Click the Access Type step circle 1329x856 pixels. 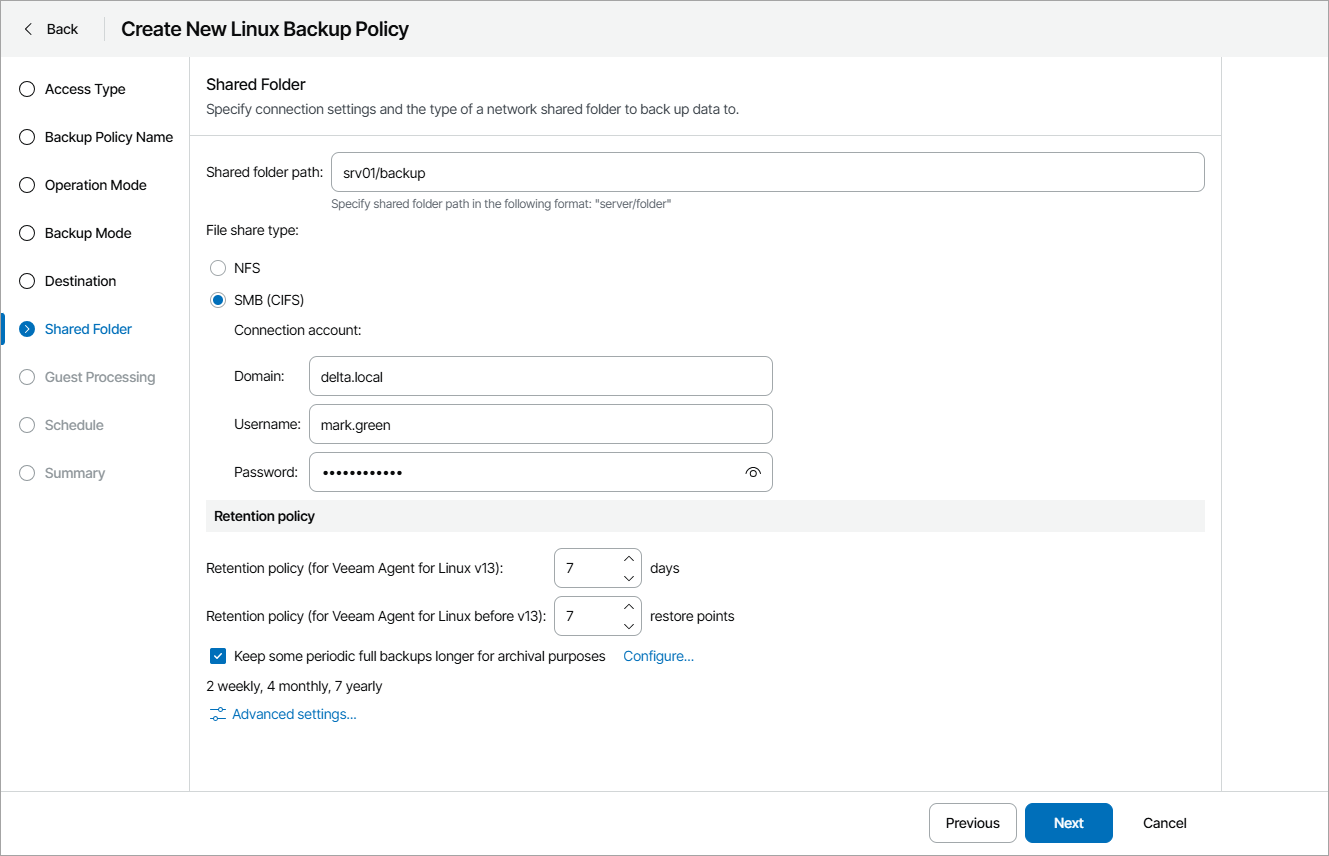(x=26, y=88)
